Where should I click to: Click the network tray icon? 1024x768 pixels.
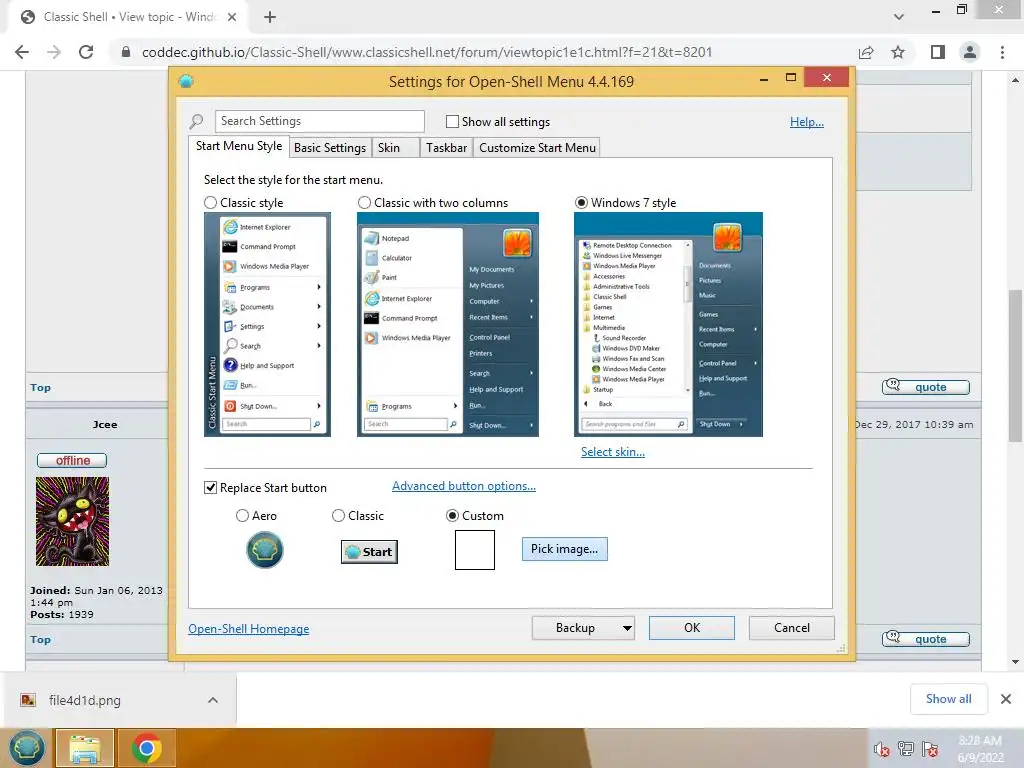click(x=906, y=749)
